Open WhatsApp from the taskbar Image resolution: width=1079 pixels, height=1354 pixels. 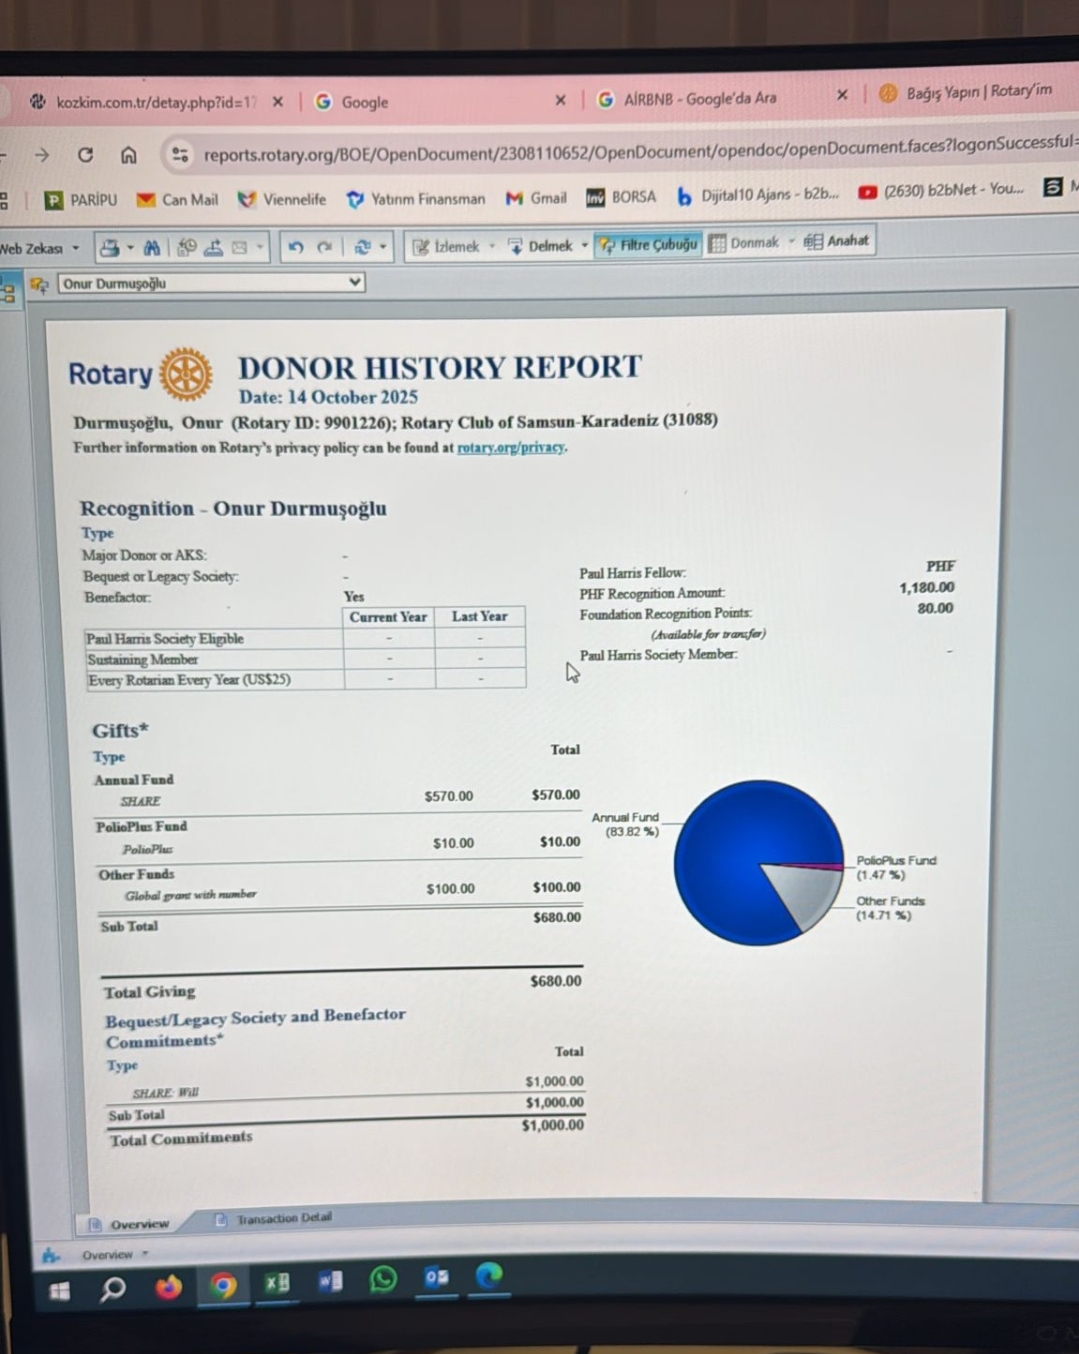(x=383, y=1279)
